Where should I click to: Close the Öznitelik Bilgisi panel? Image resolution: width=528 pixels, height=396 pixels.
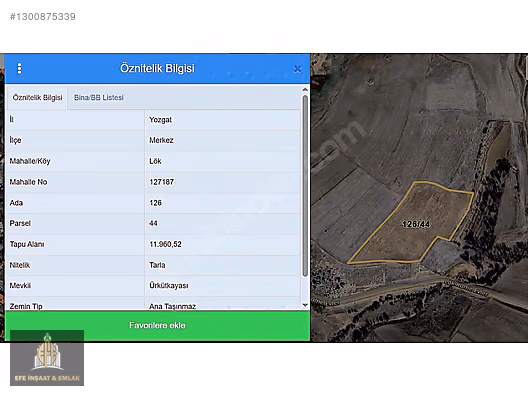(297, 69)
